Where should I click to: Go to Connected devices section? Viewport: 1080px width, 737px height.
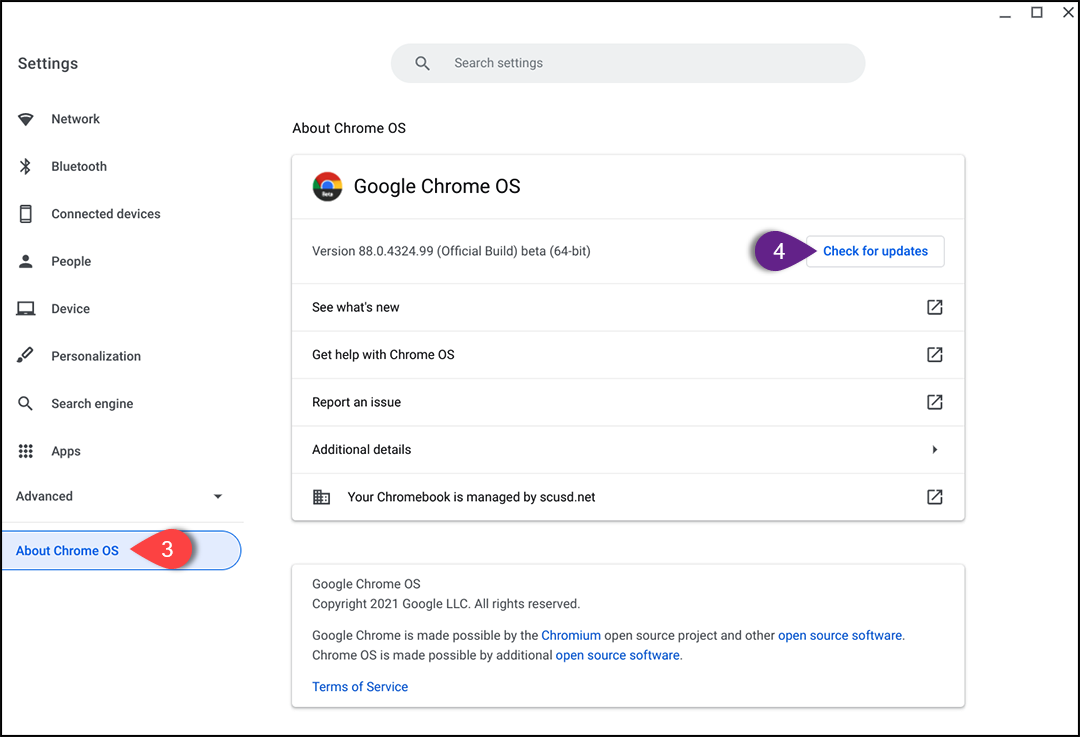pyautogui.click(x=105, y=214)
